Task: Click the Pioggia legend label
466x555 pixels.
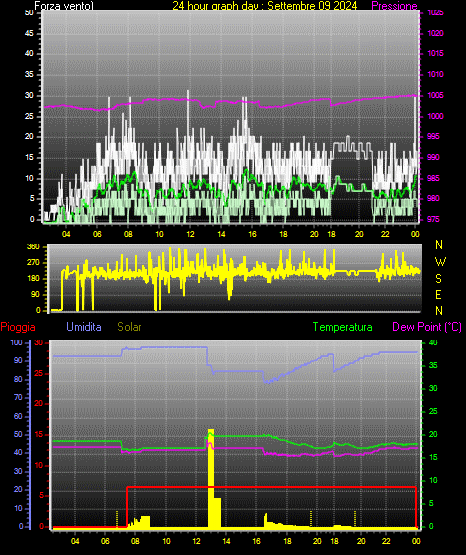Action: (18, 327)
